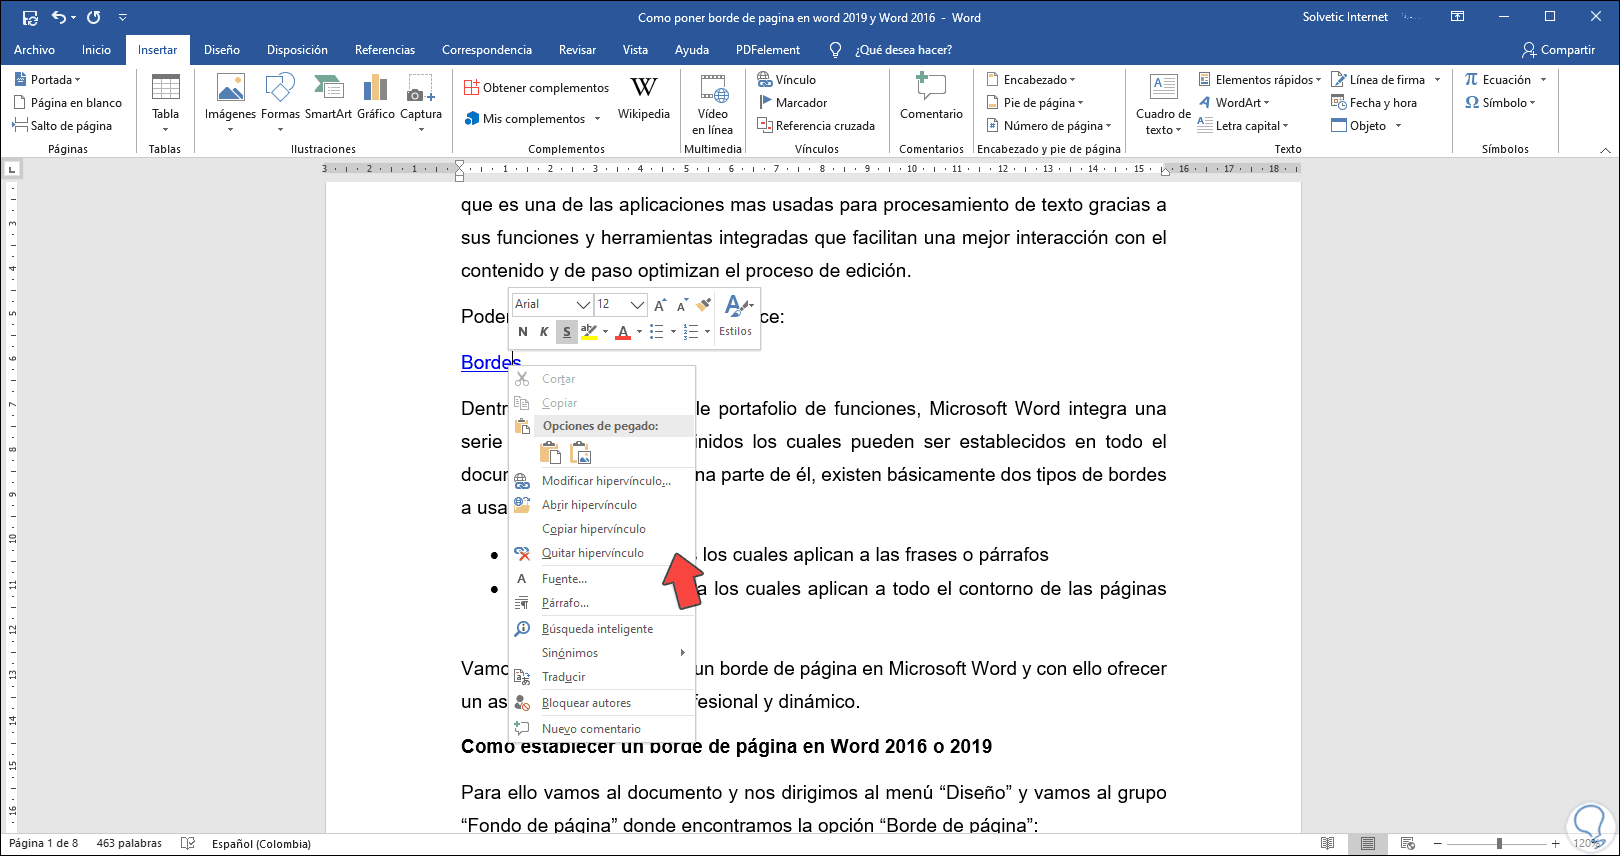The image size is (1620, 856).
Task: Click the blue Bordes hyperlink in the document
Action: tap(491, 363)
